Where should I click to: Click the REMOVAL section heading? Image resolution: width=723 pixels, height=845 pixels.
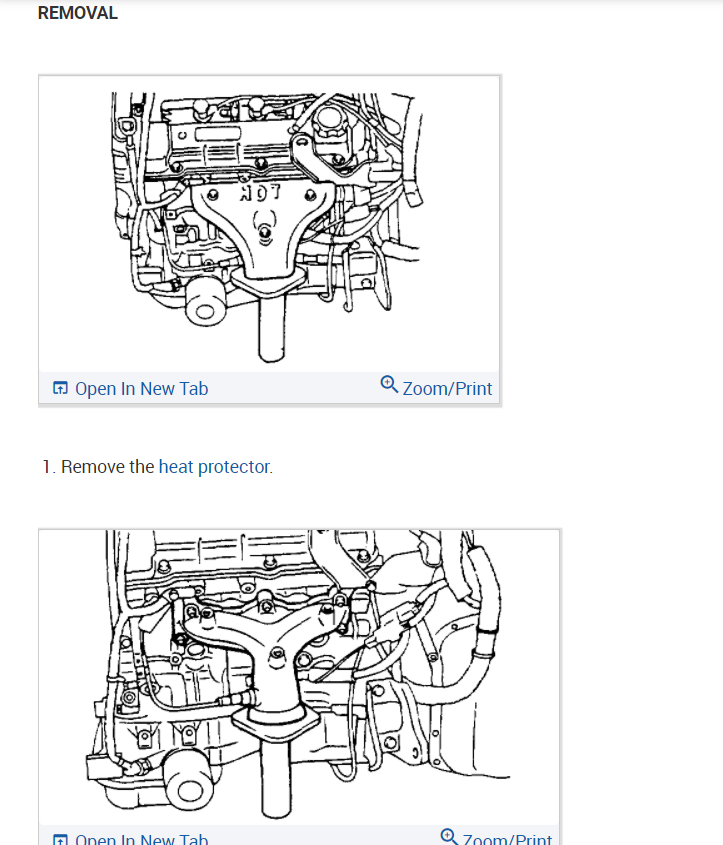(x=78, y=13)
